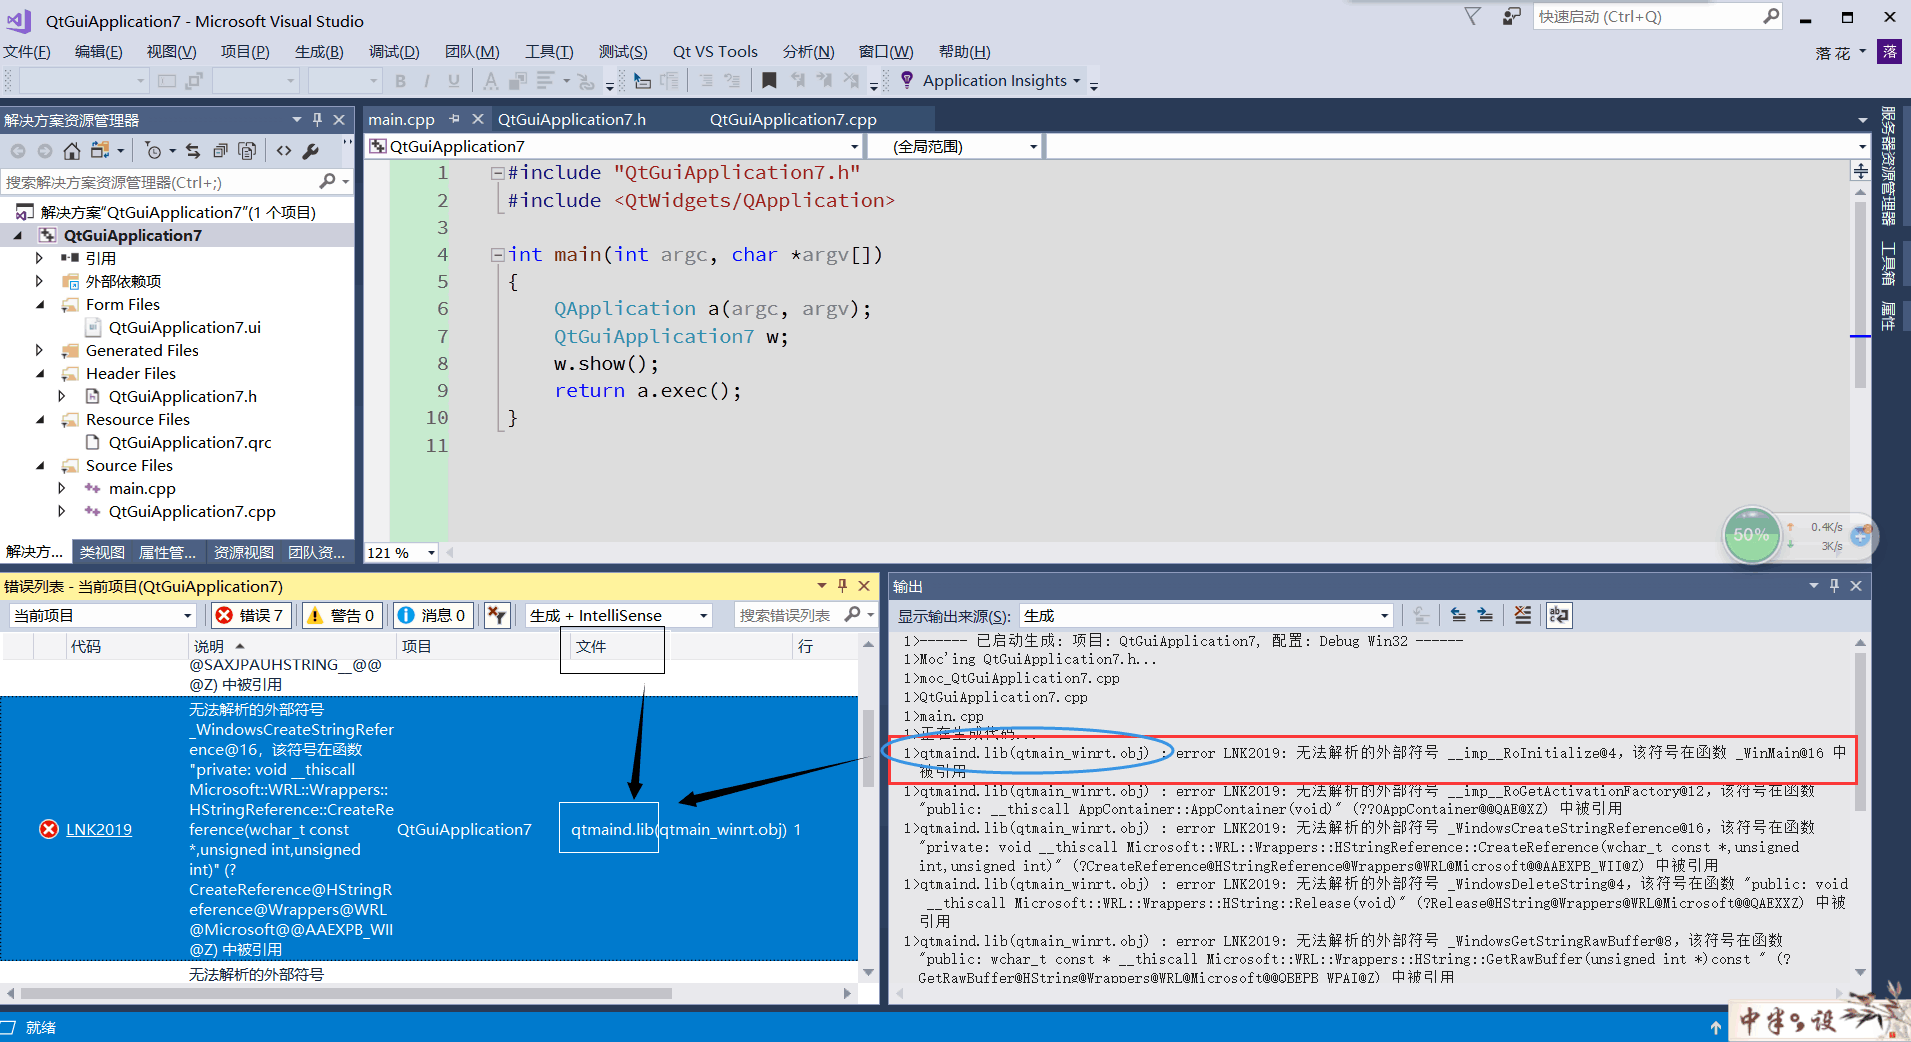Screen dimensions: 1911x1042
Task: Toggle the Errors 7 filter button
Action: [252, 615]
